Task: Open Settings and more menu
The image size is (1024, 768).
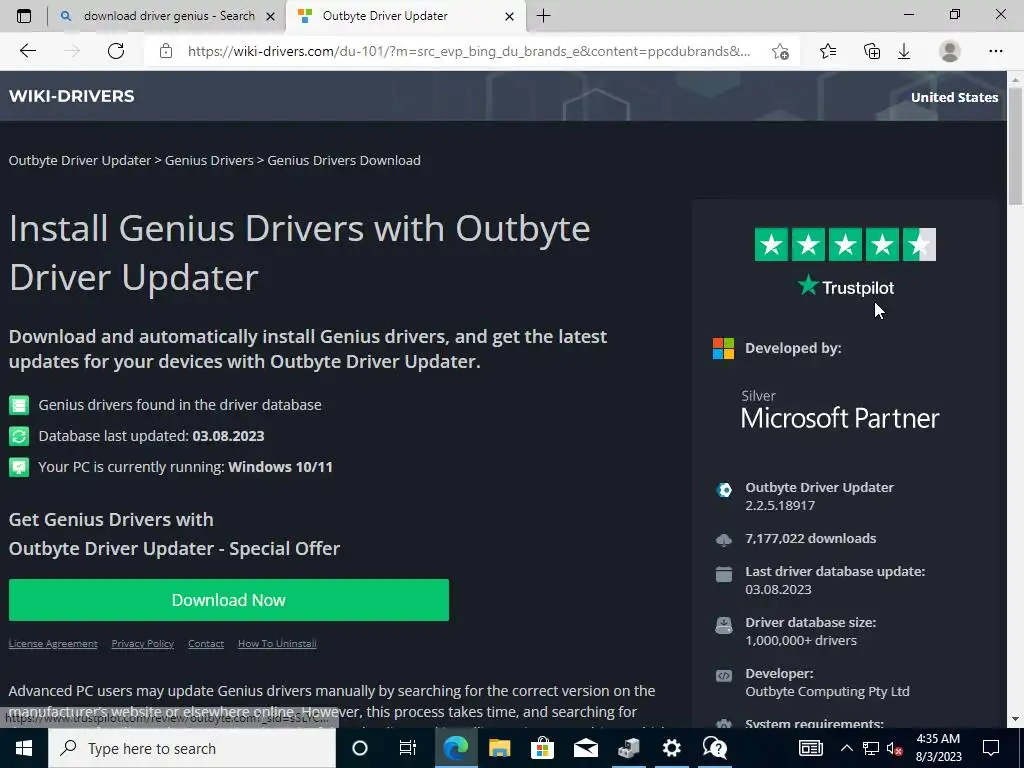Action: (995, 51)
